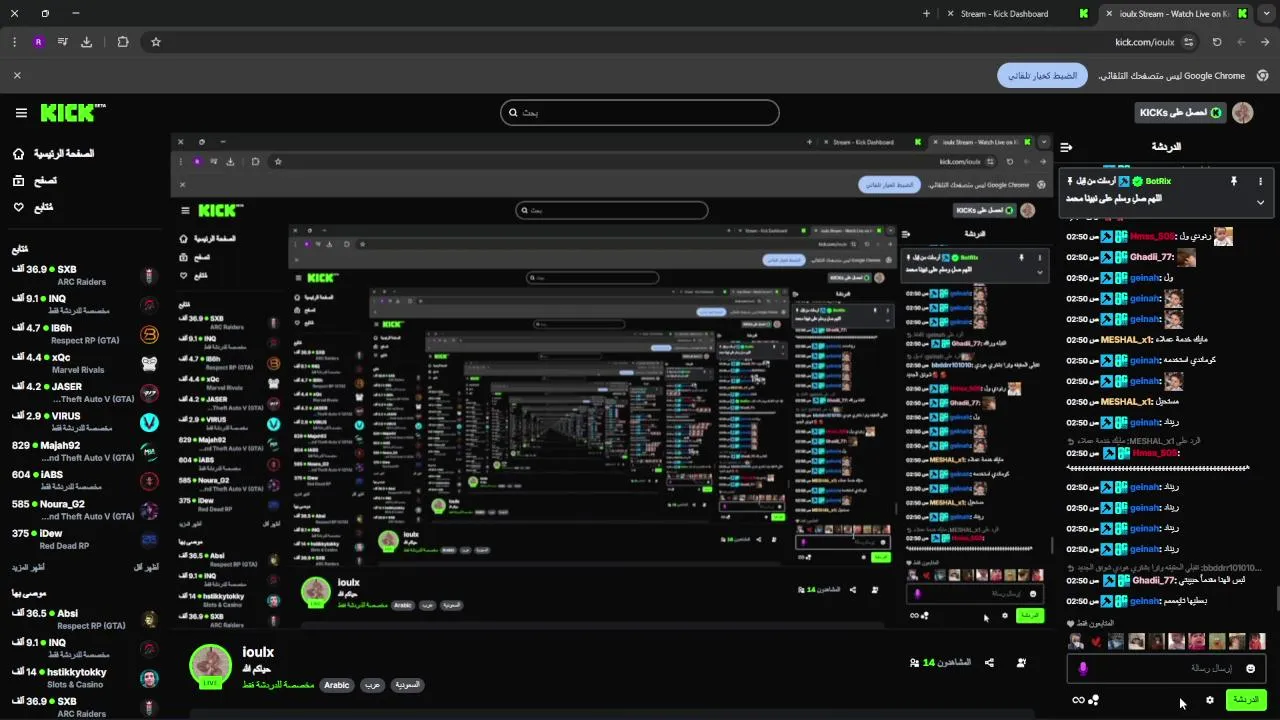This screenshot has width=1280, height=720.
Task: Select red heart emote in chat
Action: 1096,641
